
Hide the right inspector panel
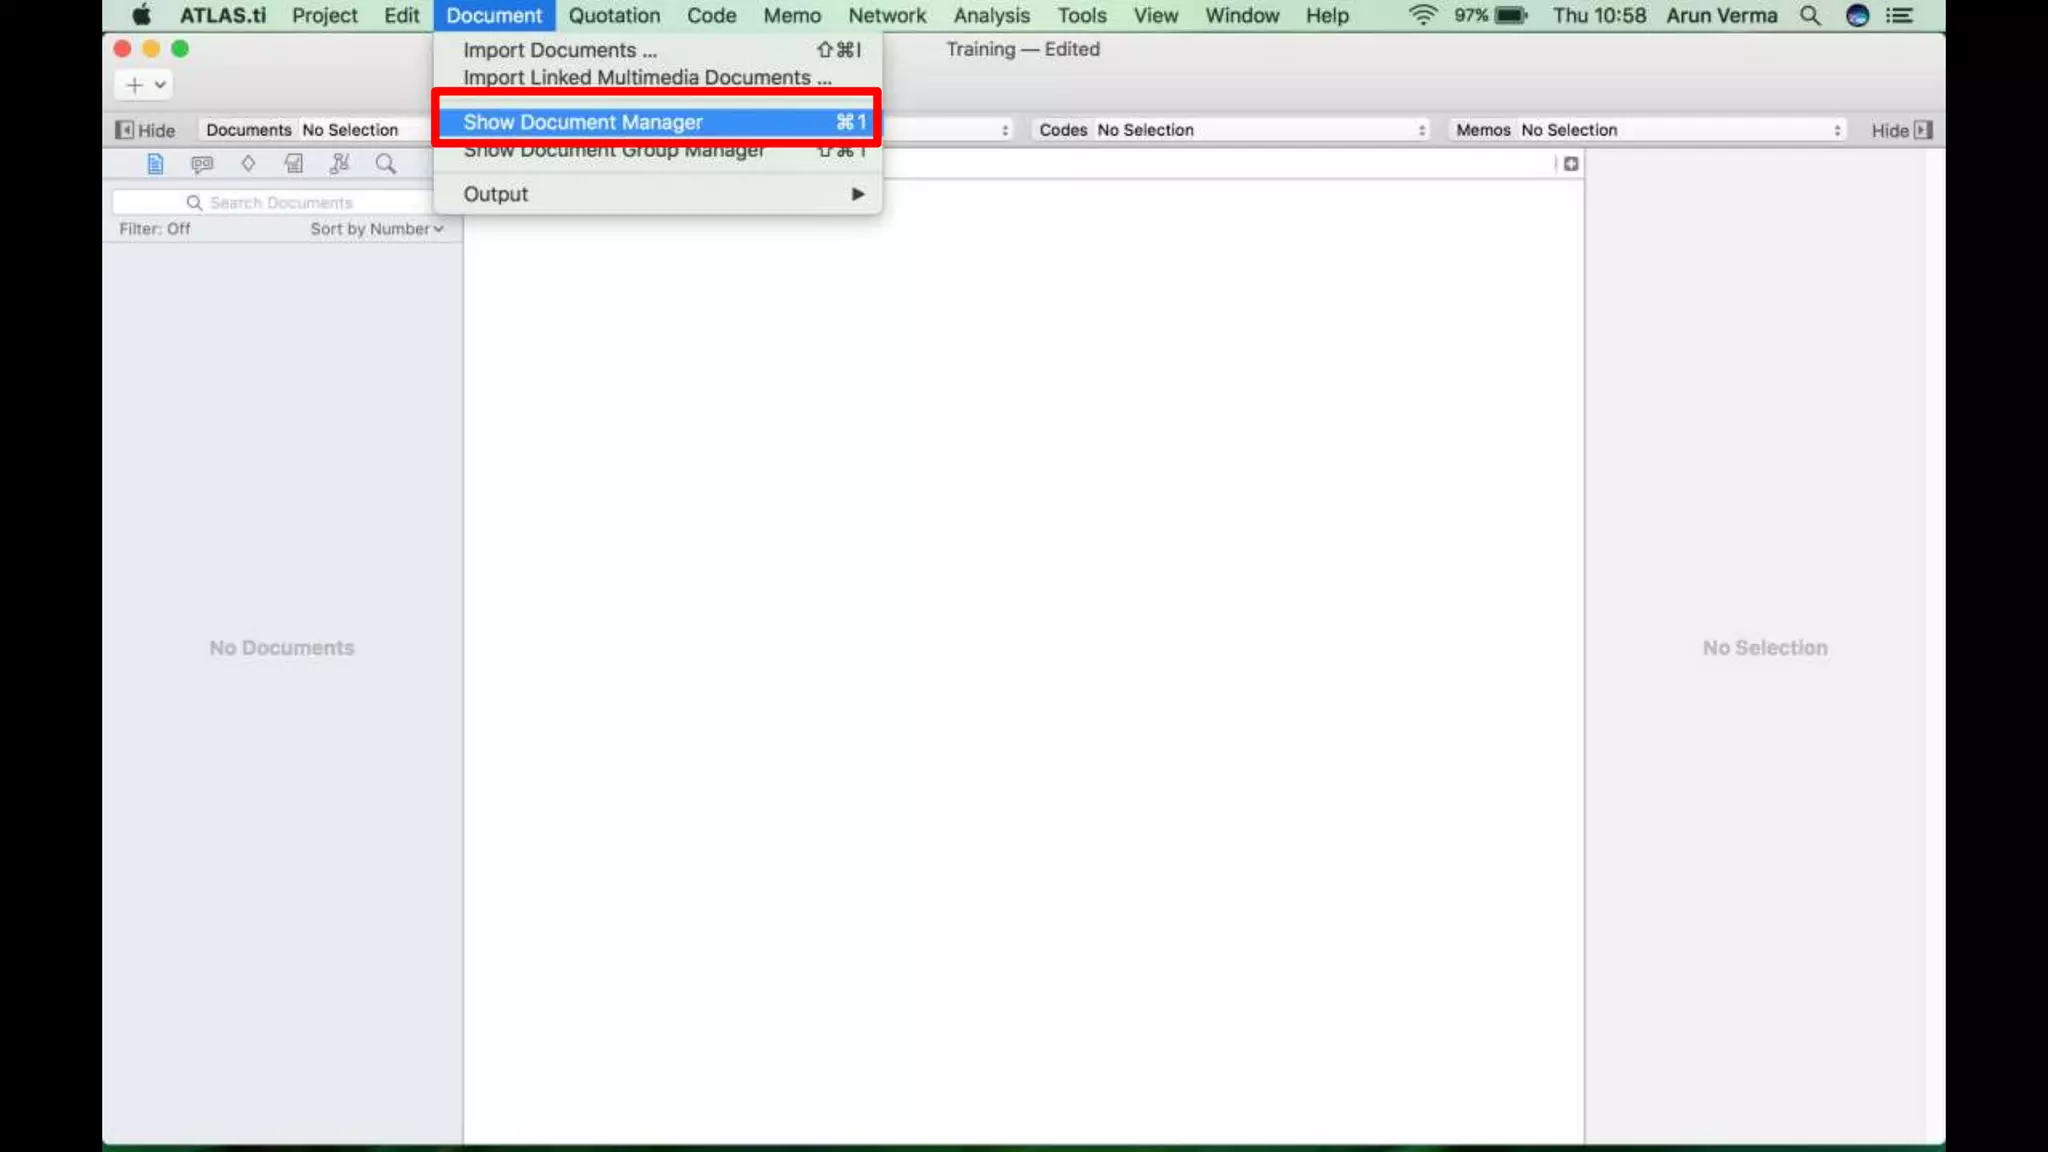pyautogui.click(x=1902, y=130)
